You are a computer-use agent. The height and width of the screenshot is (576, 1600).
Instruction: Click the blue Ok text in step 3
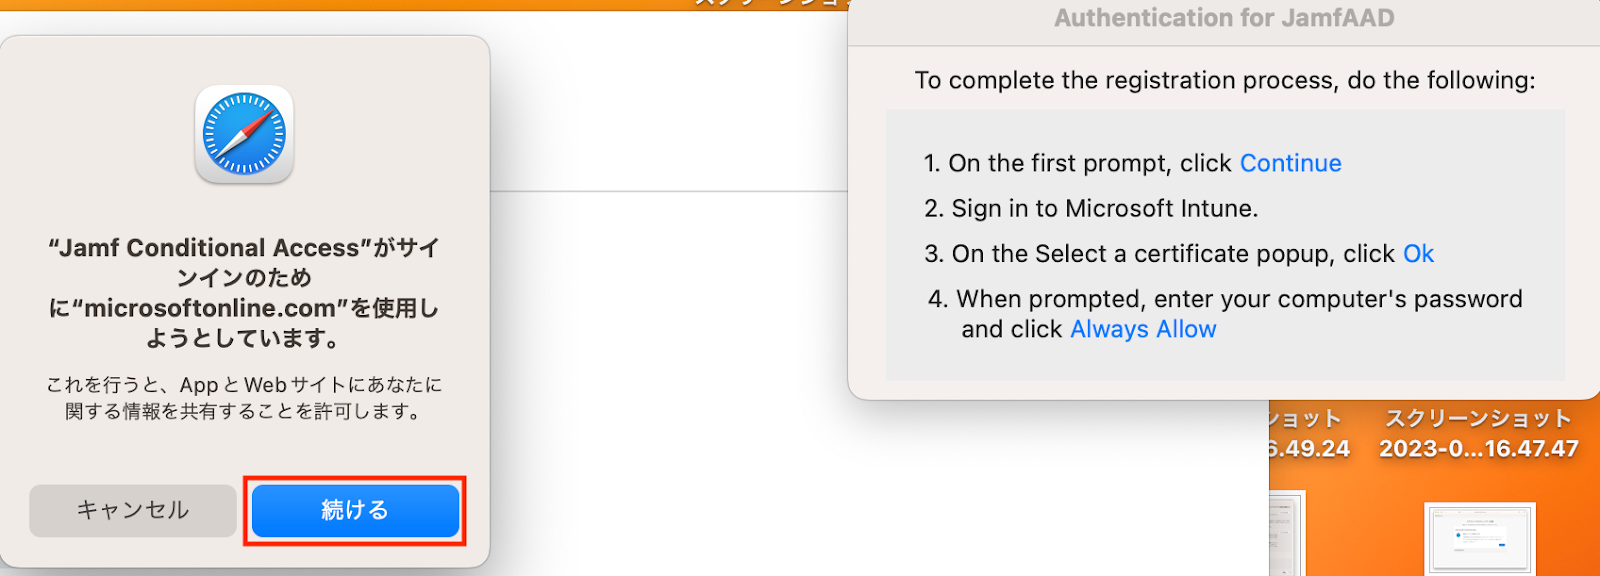tap(1418, 254)
